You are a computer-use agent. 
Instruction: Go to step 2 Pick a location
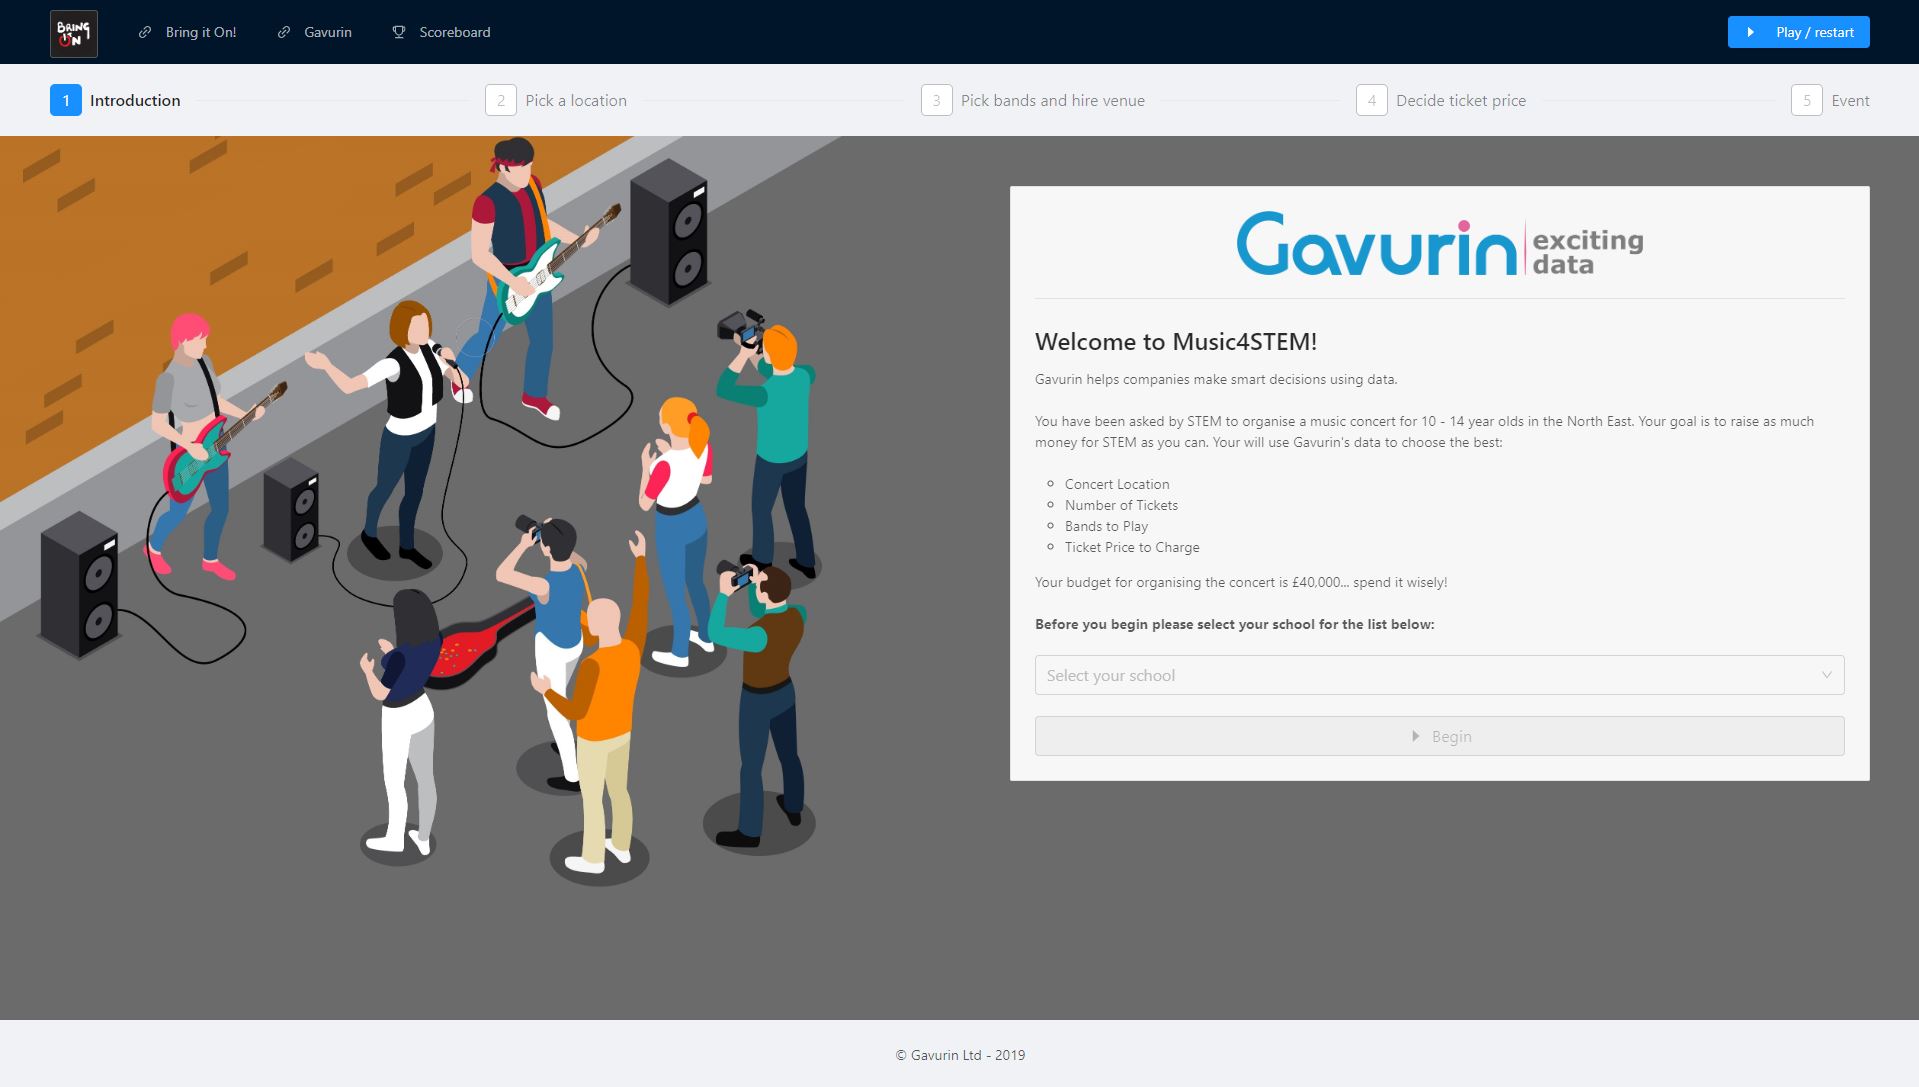(x=556, y=100)
